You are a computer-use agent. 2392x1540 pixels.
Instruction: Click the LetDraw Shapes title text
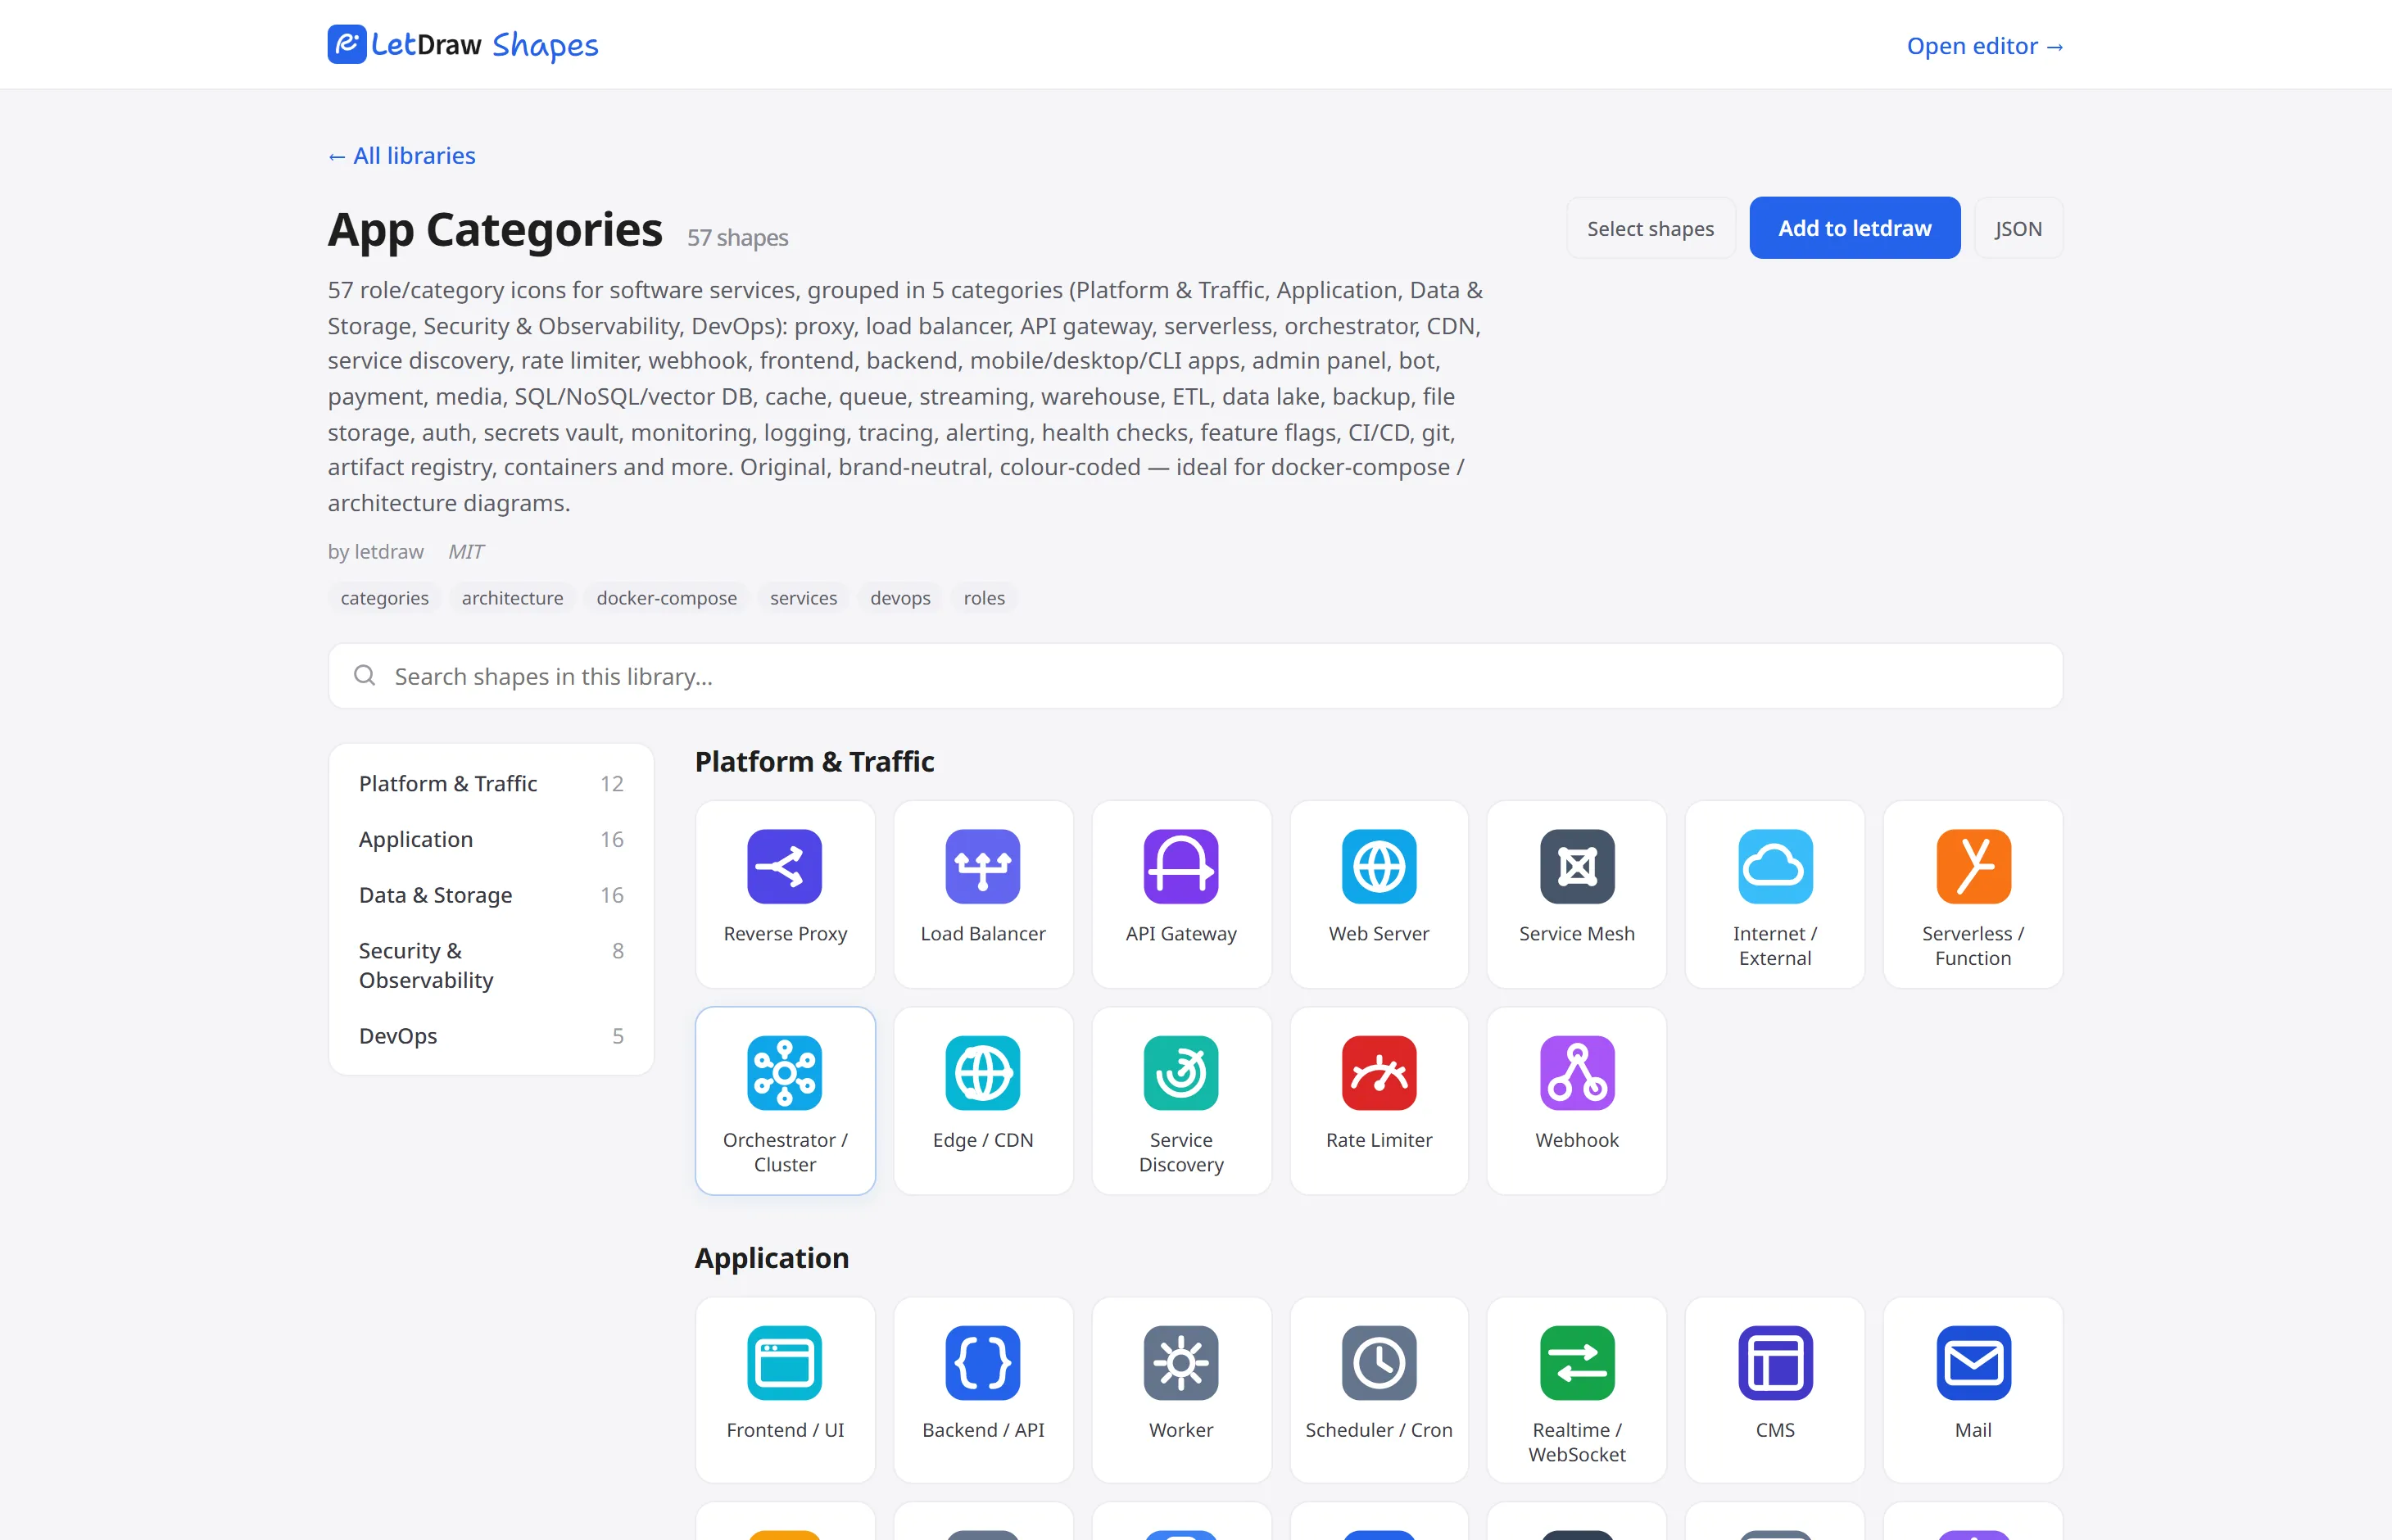[485, 45]
